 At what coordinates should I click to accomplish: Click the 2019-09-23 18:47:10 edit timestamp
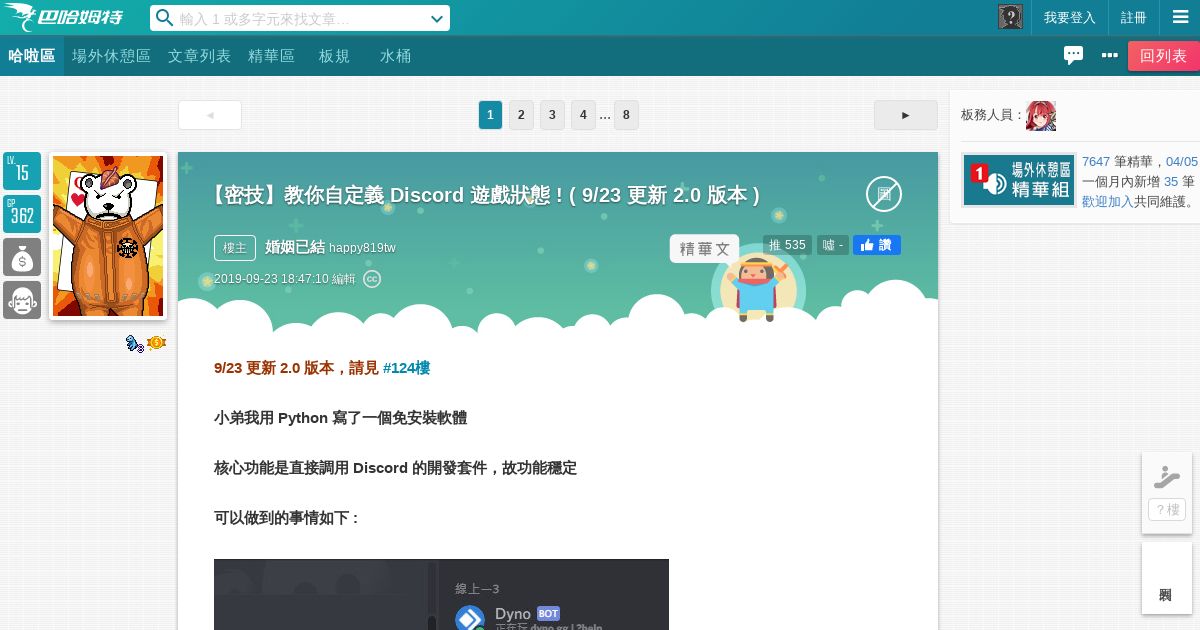coord(285,279)
